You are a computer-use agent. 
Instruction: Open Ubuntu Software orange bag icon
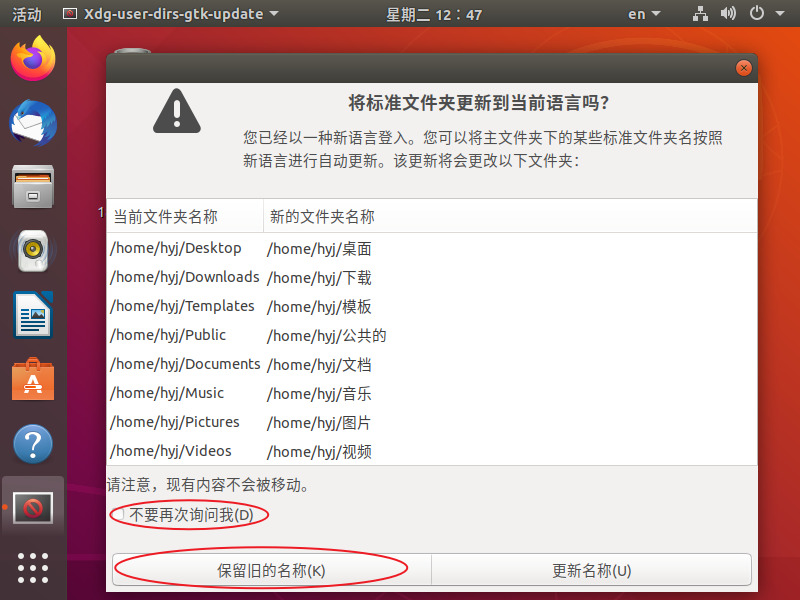33,379
